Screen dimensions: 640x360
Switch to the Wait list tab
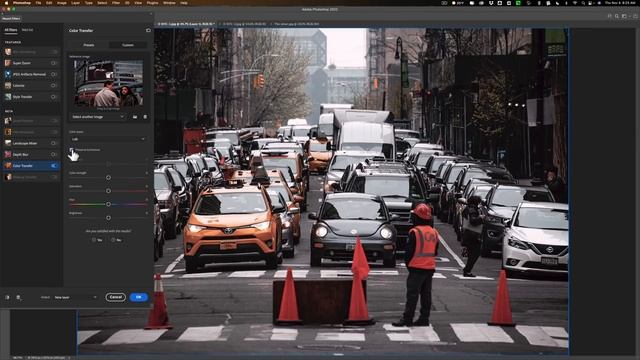click(27, 30)
